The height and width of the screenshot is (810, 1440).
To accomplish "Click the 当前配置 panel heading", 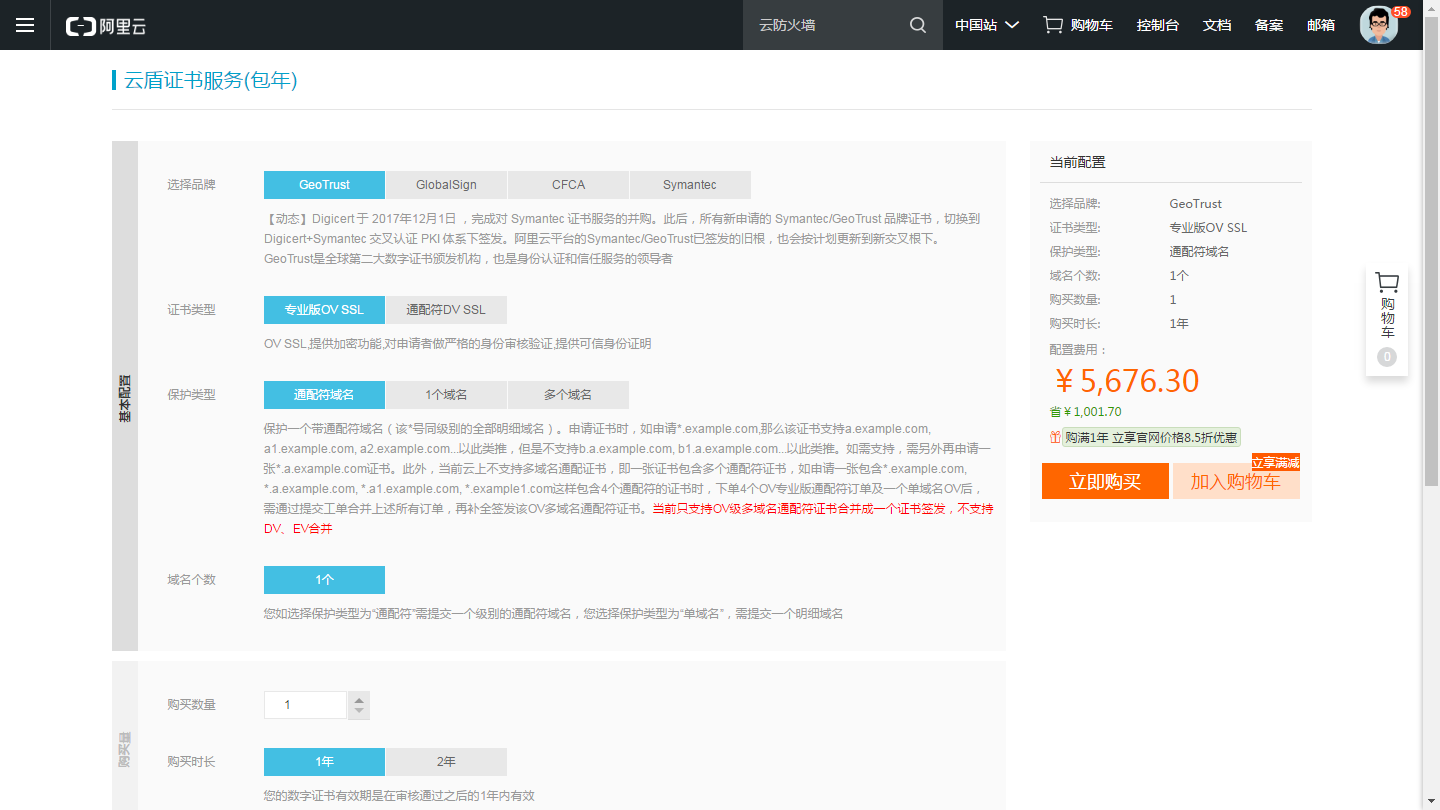I will pyautogui.click(x=1077, y=162).
